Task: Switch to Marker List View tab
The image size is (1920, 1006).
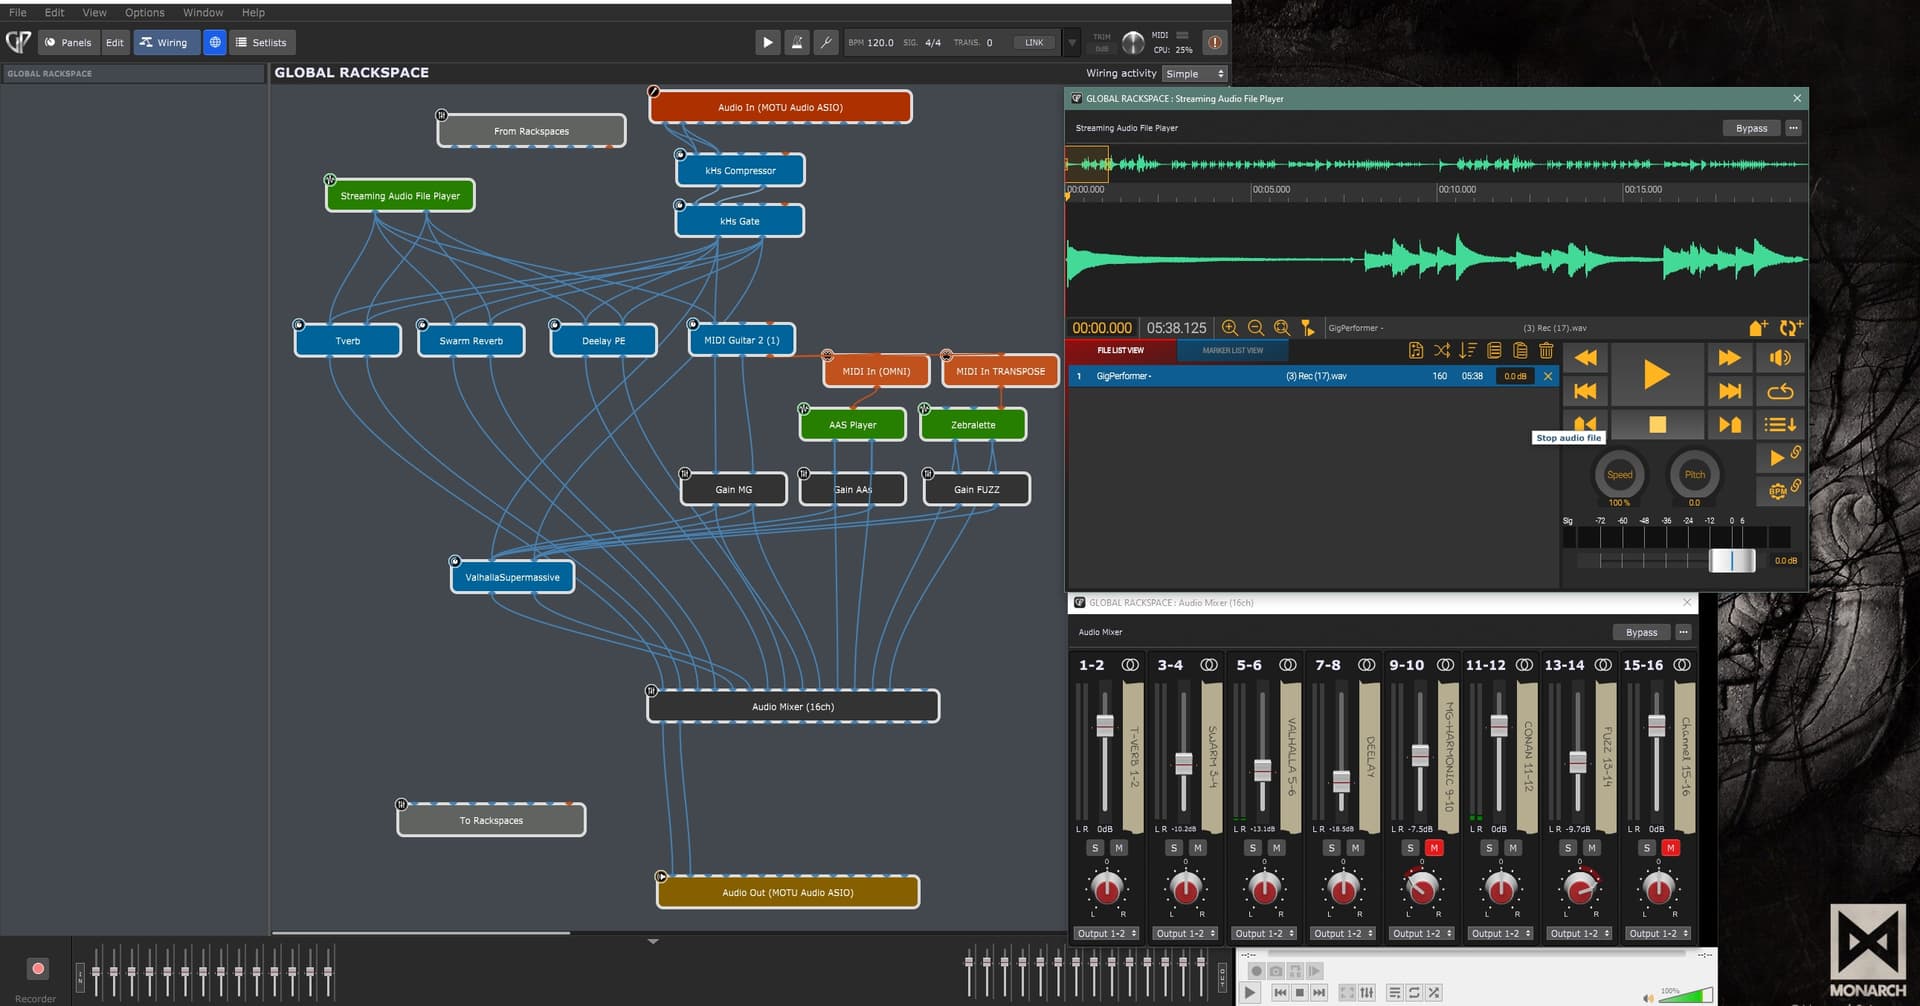Action: coord(1232,350)
